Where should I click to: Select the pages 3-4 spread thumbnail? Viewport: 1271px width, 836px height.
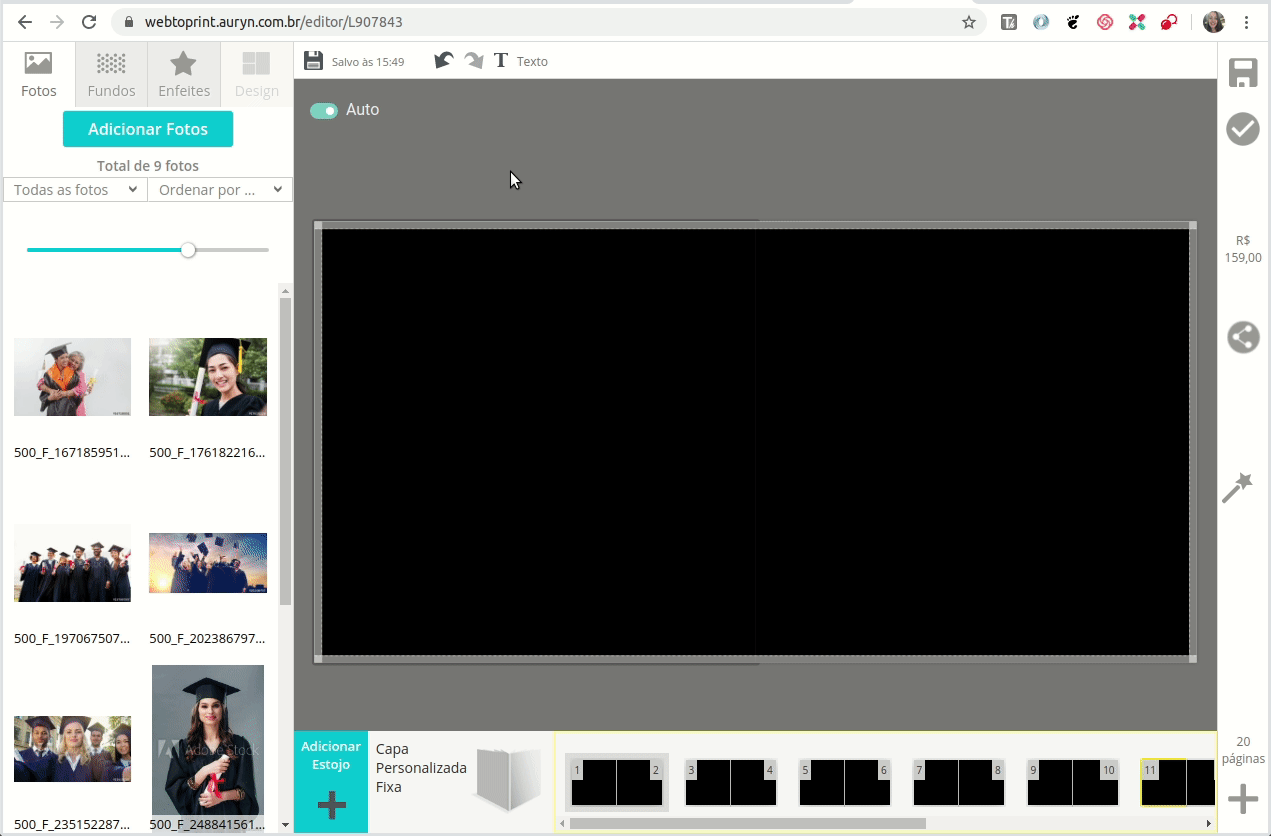pyautogui.click(x=731, y=782)
